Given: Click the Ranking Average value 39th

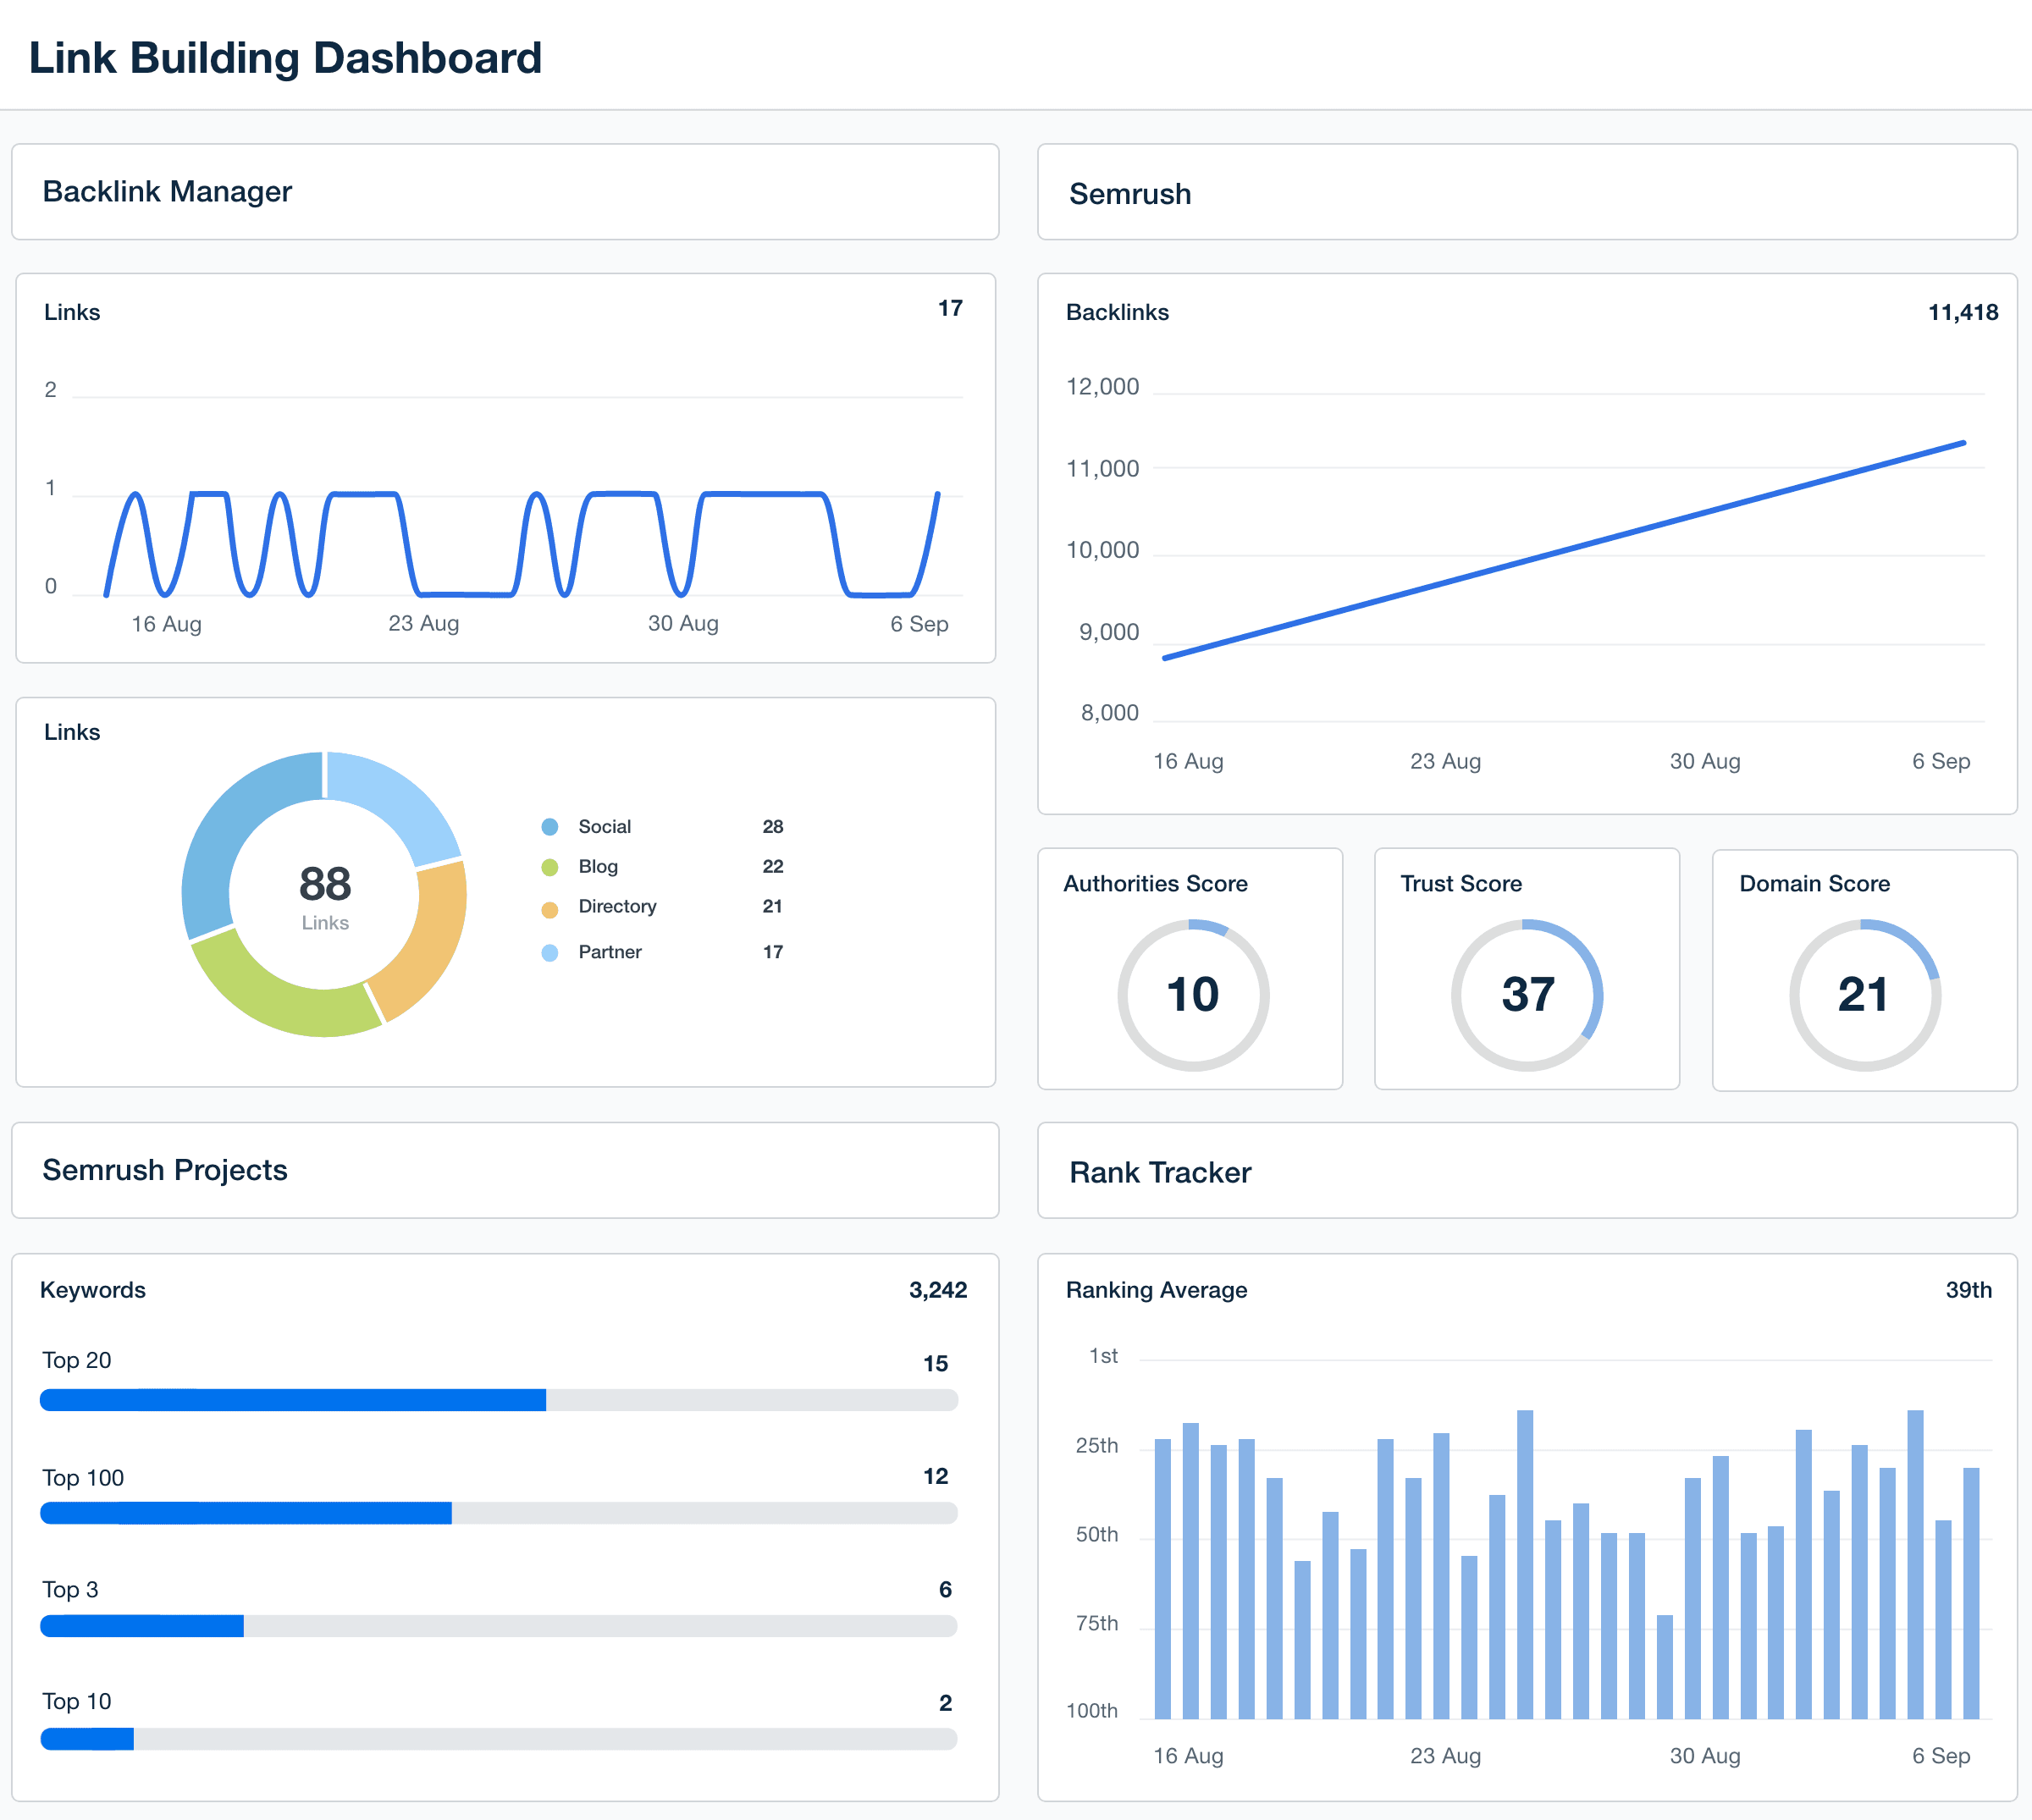Looking at the screenshot, I should tap(1969, 1290).
